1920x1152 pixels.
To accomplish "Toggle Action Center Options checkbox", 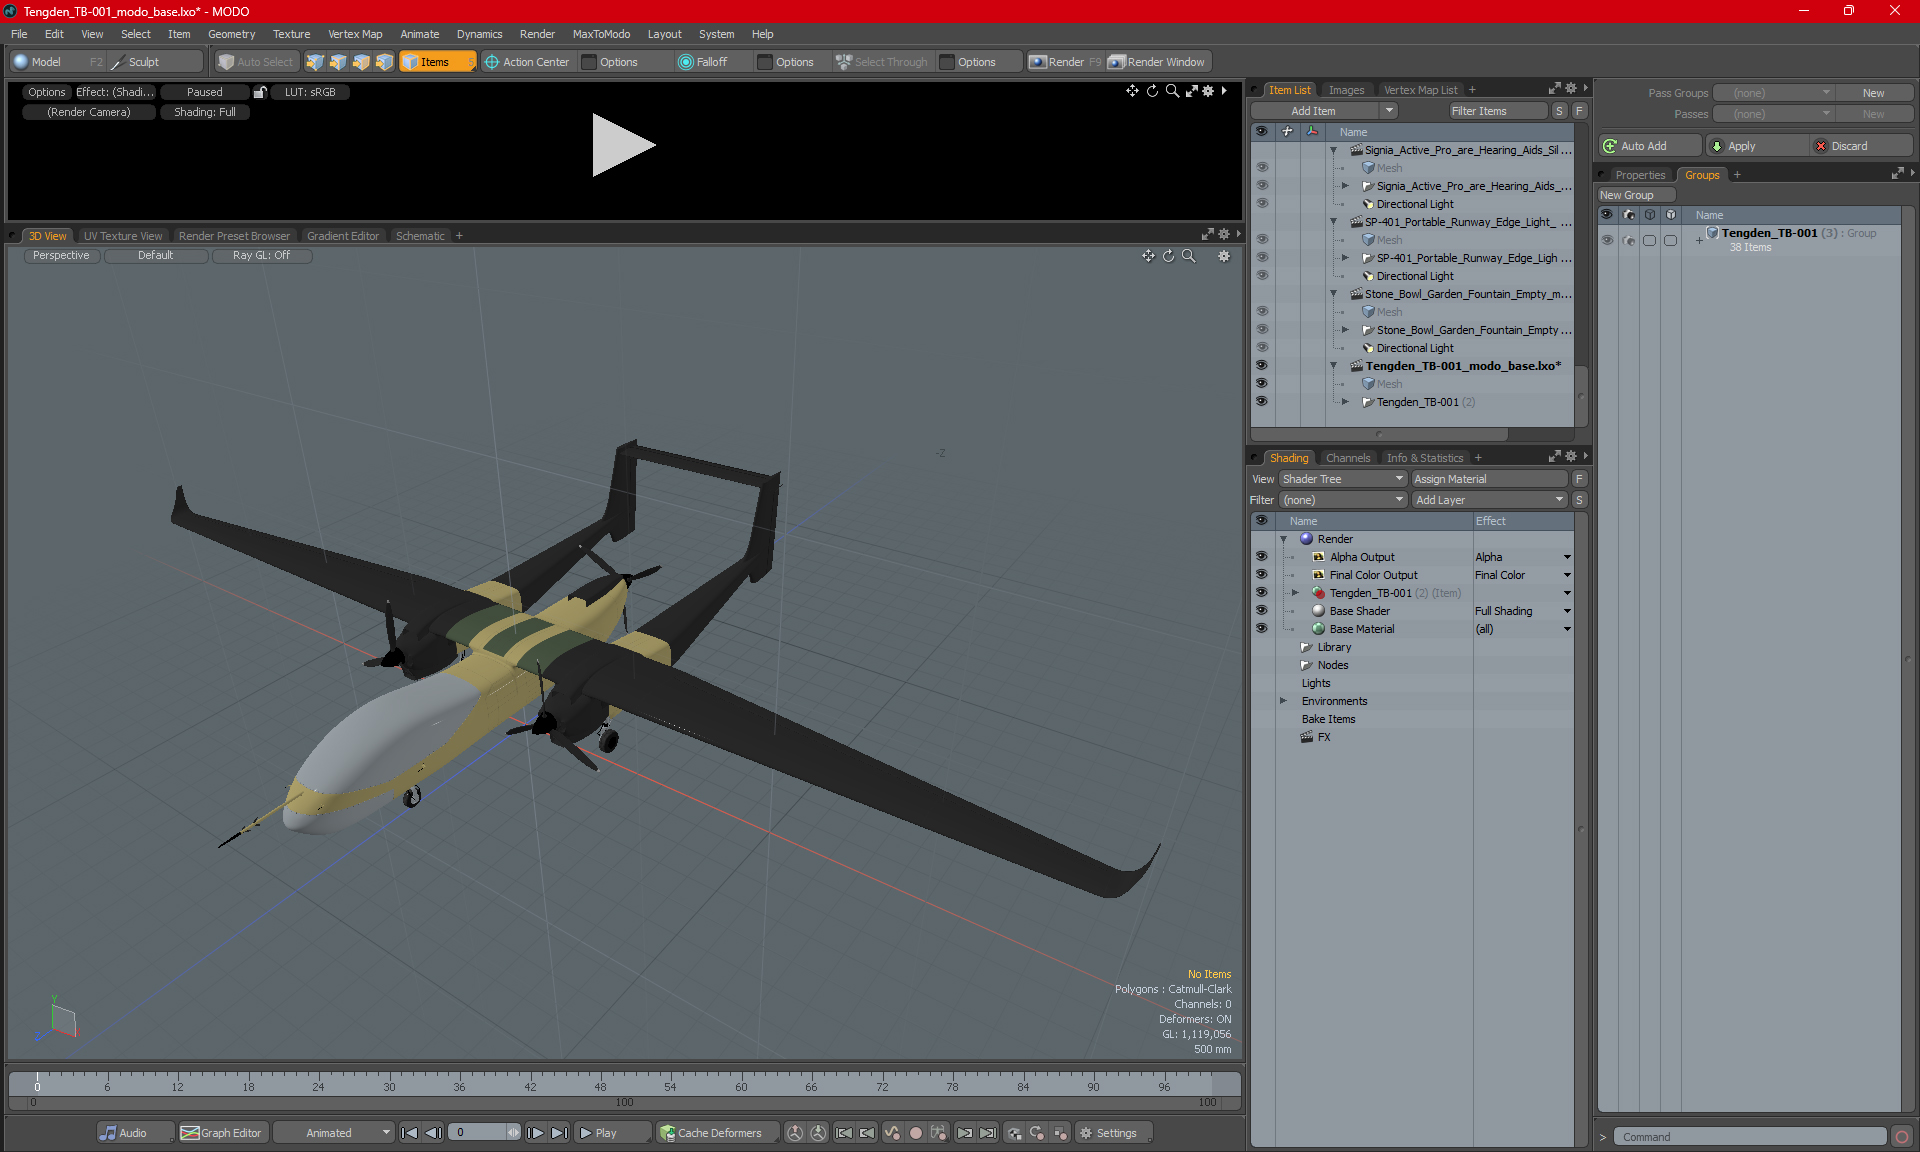I will tap(589, 62).
